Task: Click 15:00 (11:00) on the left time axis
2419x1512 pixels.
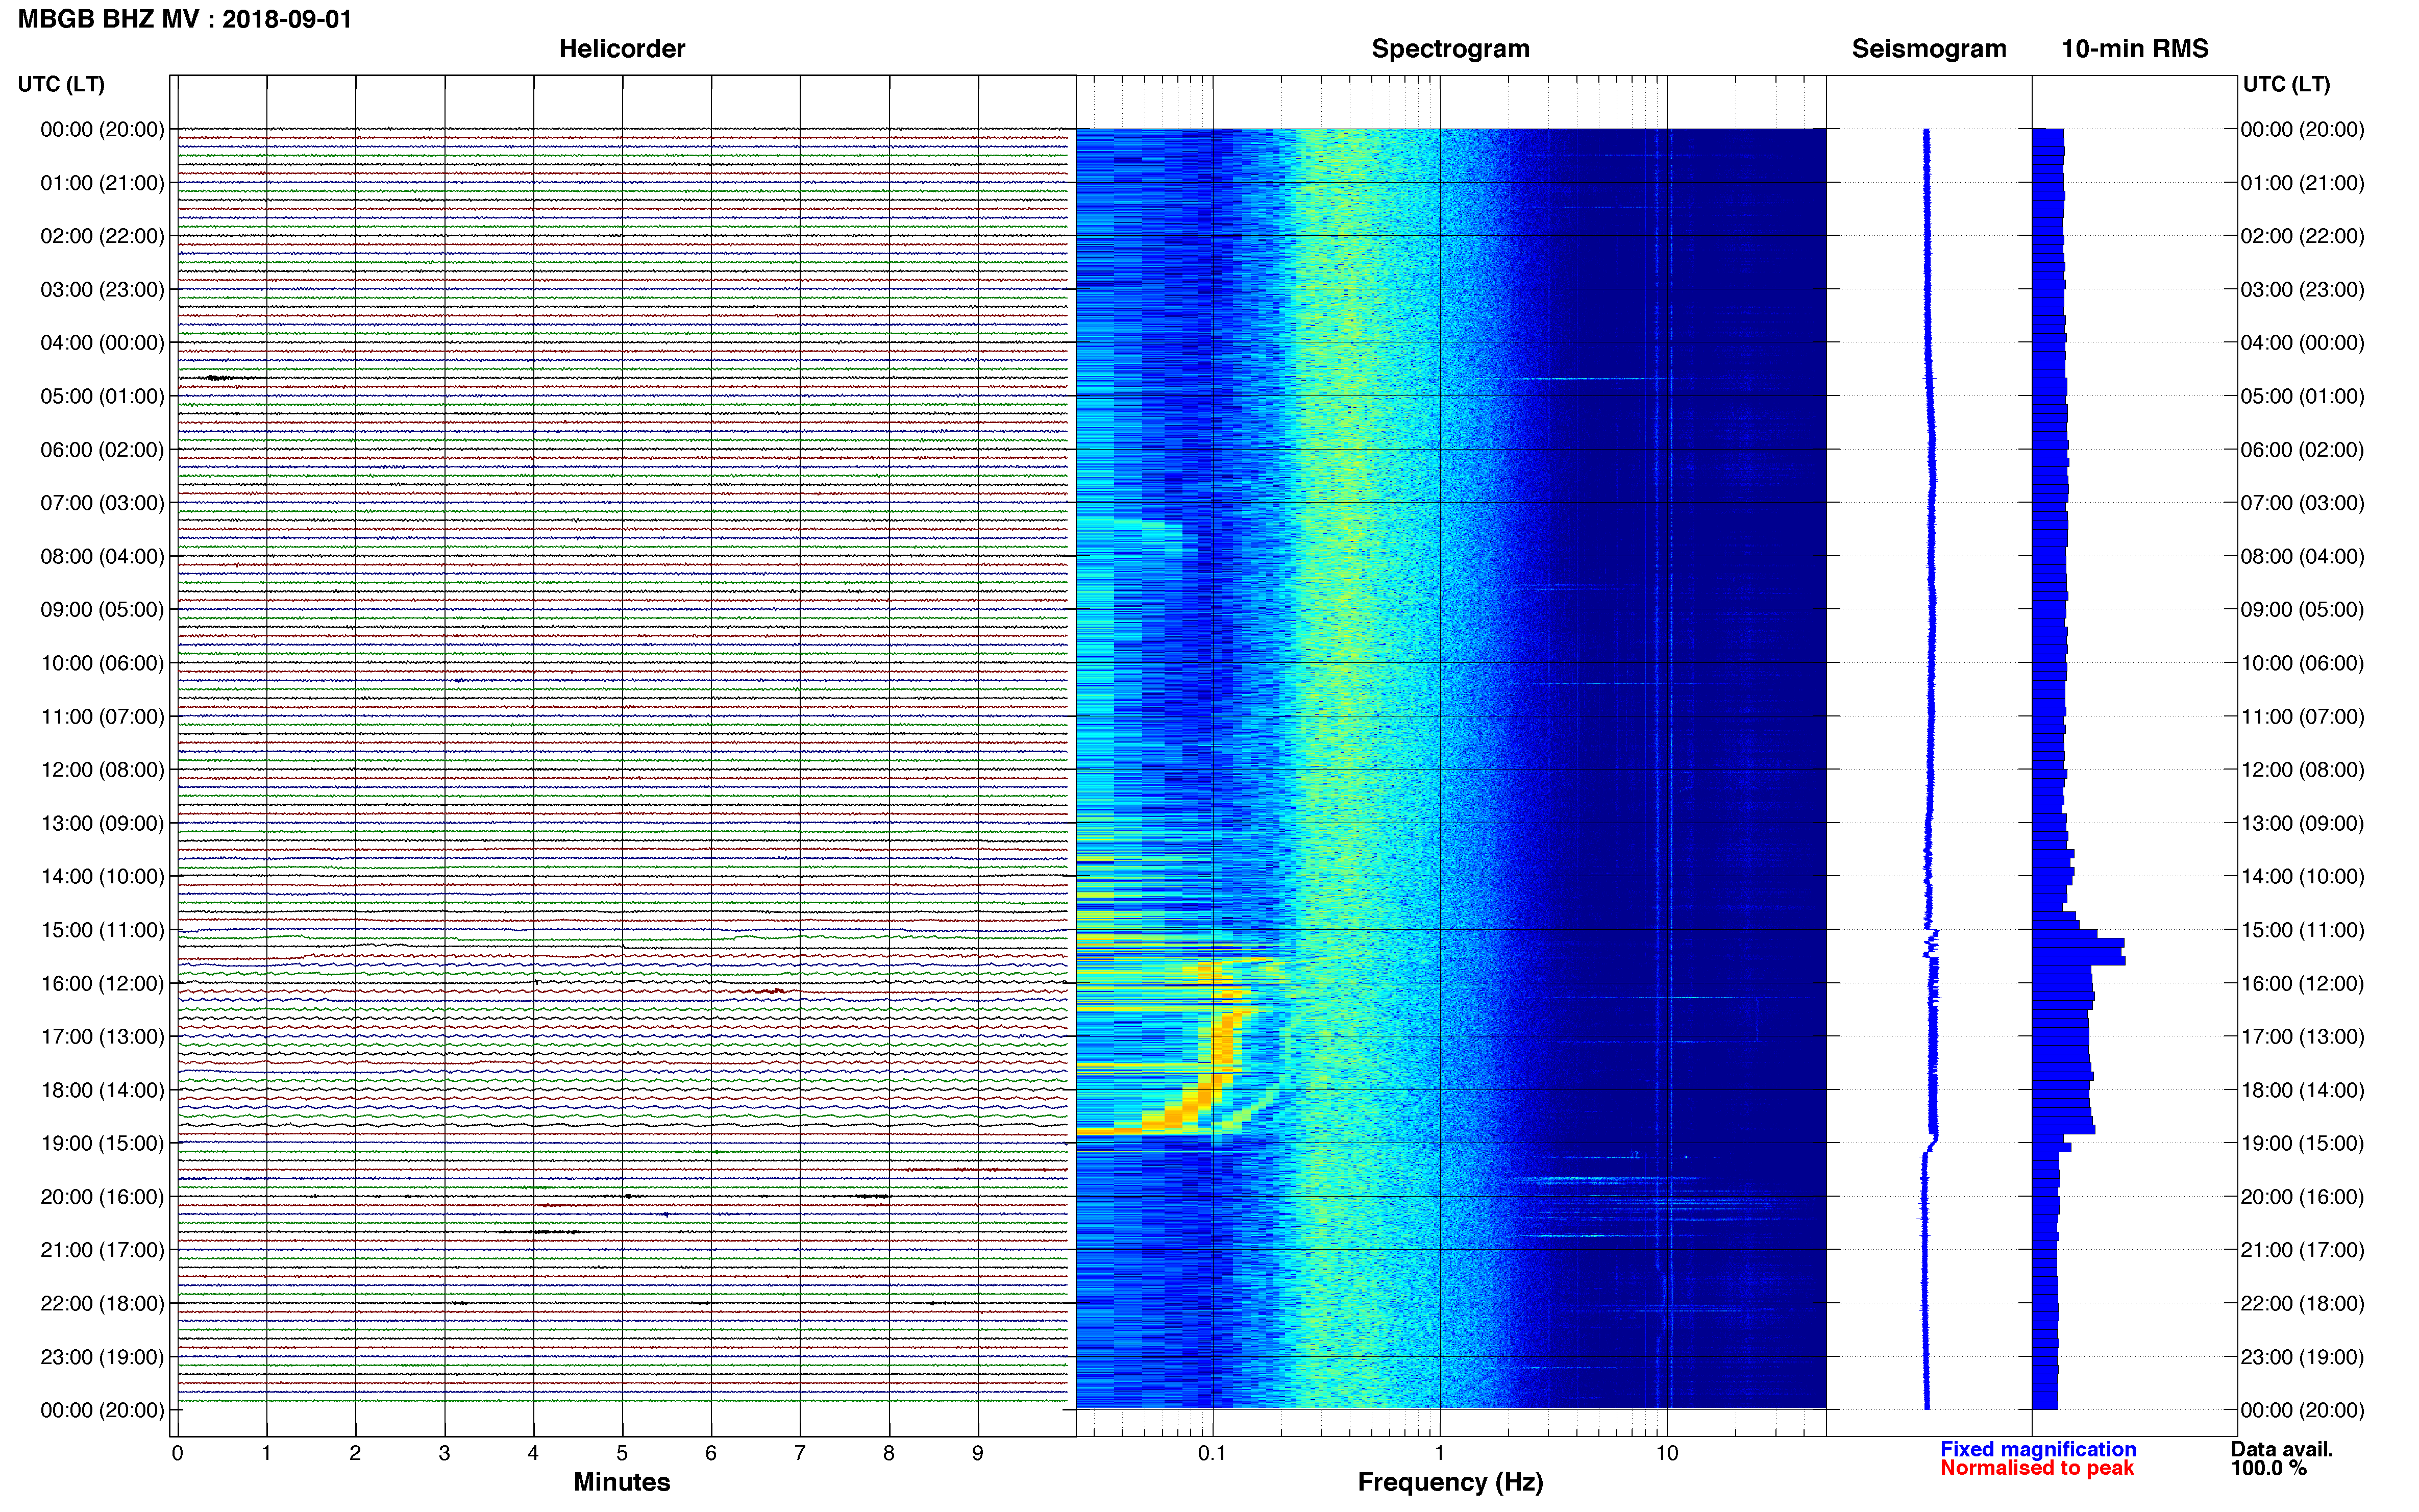Action: [x=102, y=930]
